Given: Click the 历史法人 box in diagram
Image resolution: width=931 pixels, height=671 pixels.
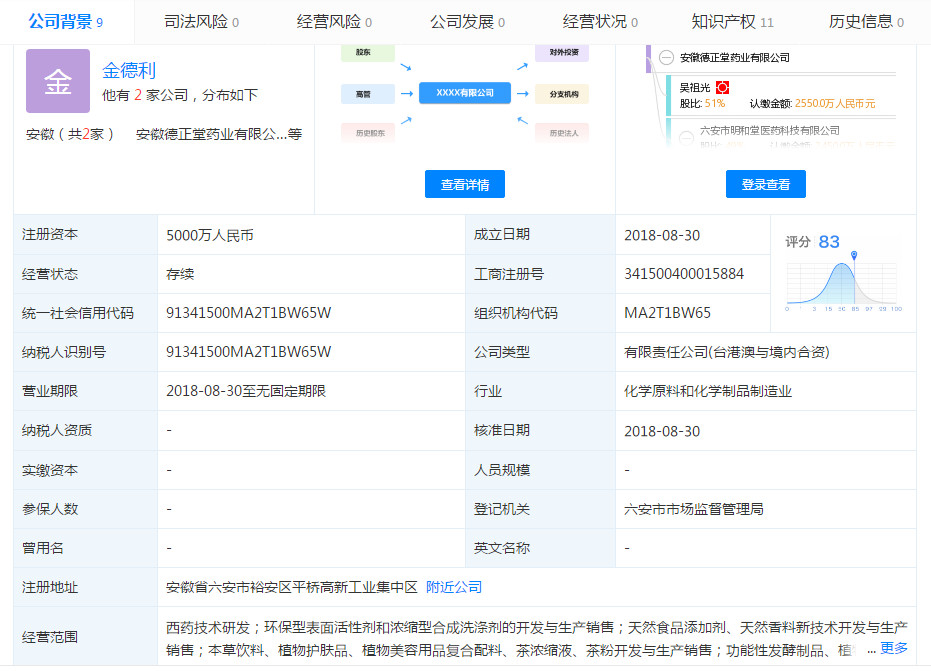Looking at the screenshot, I should click(562, 132).
